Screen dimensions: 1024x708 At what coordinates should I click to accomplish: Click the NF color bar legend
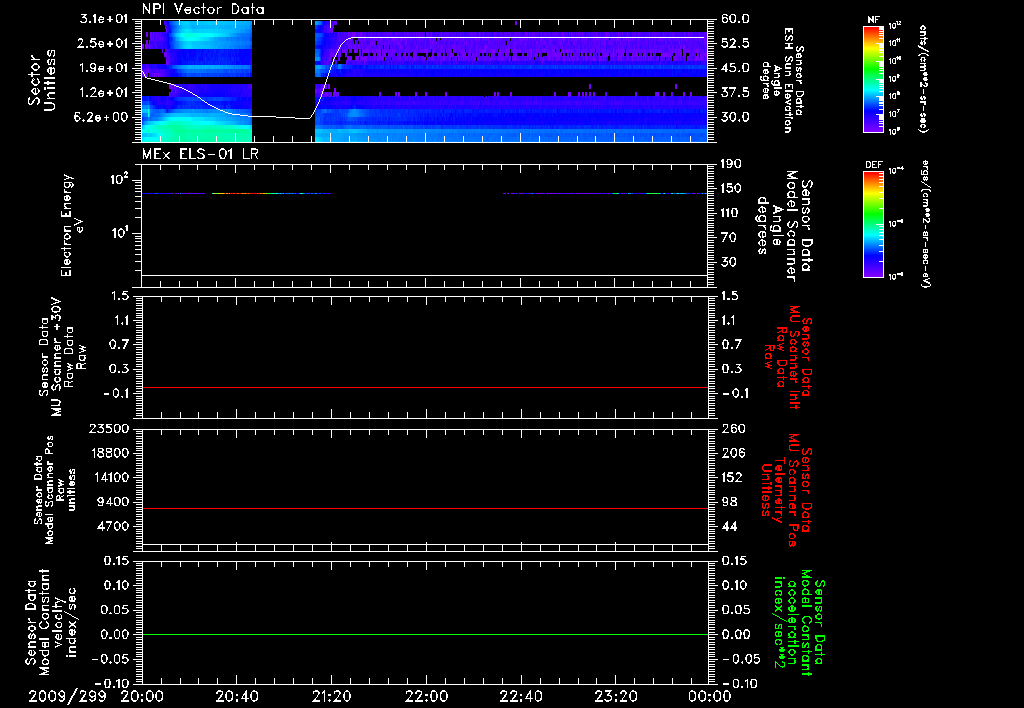coord(874,78)
